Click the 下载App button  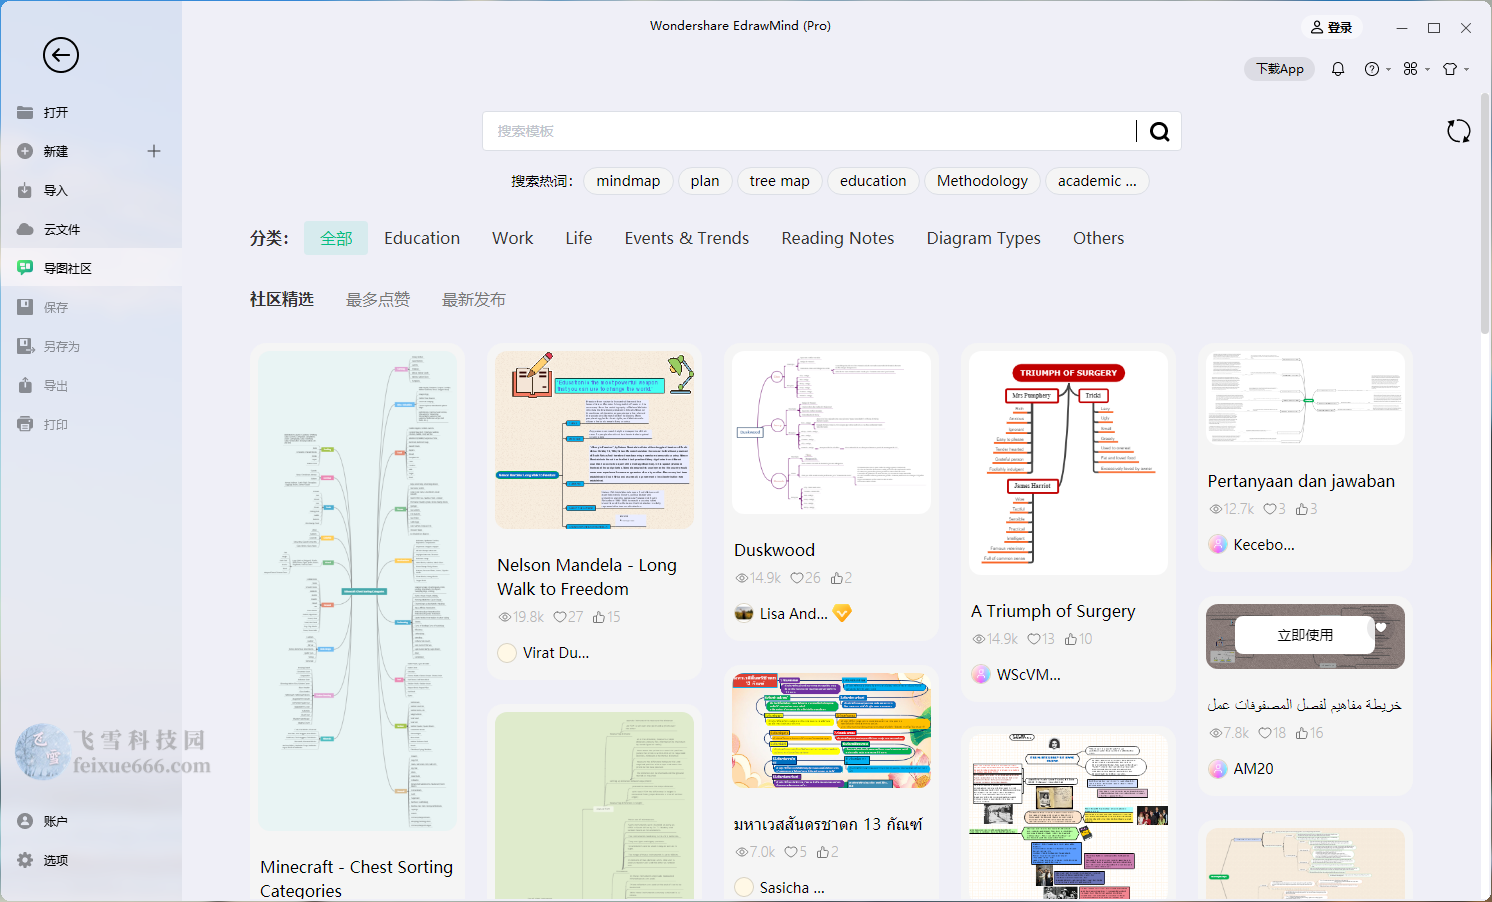click(x=1280, y=69)
